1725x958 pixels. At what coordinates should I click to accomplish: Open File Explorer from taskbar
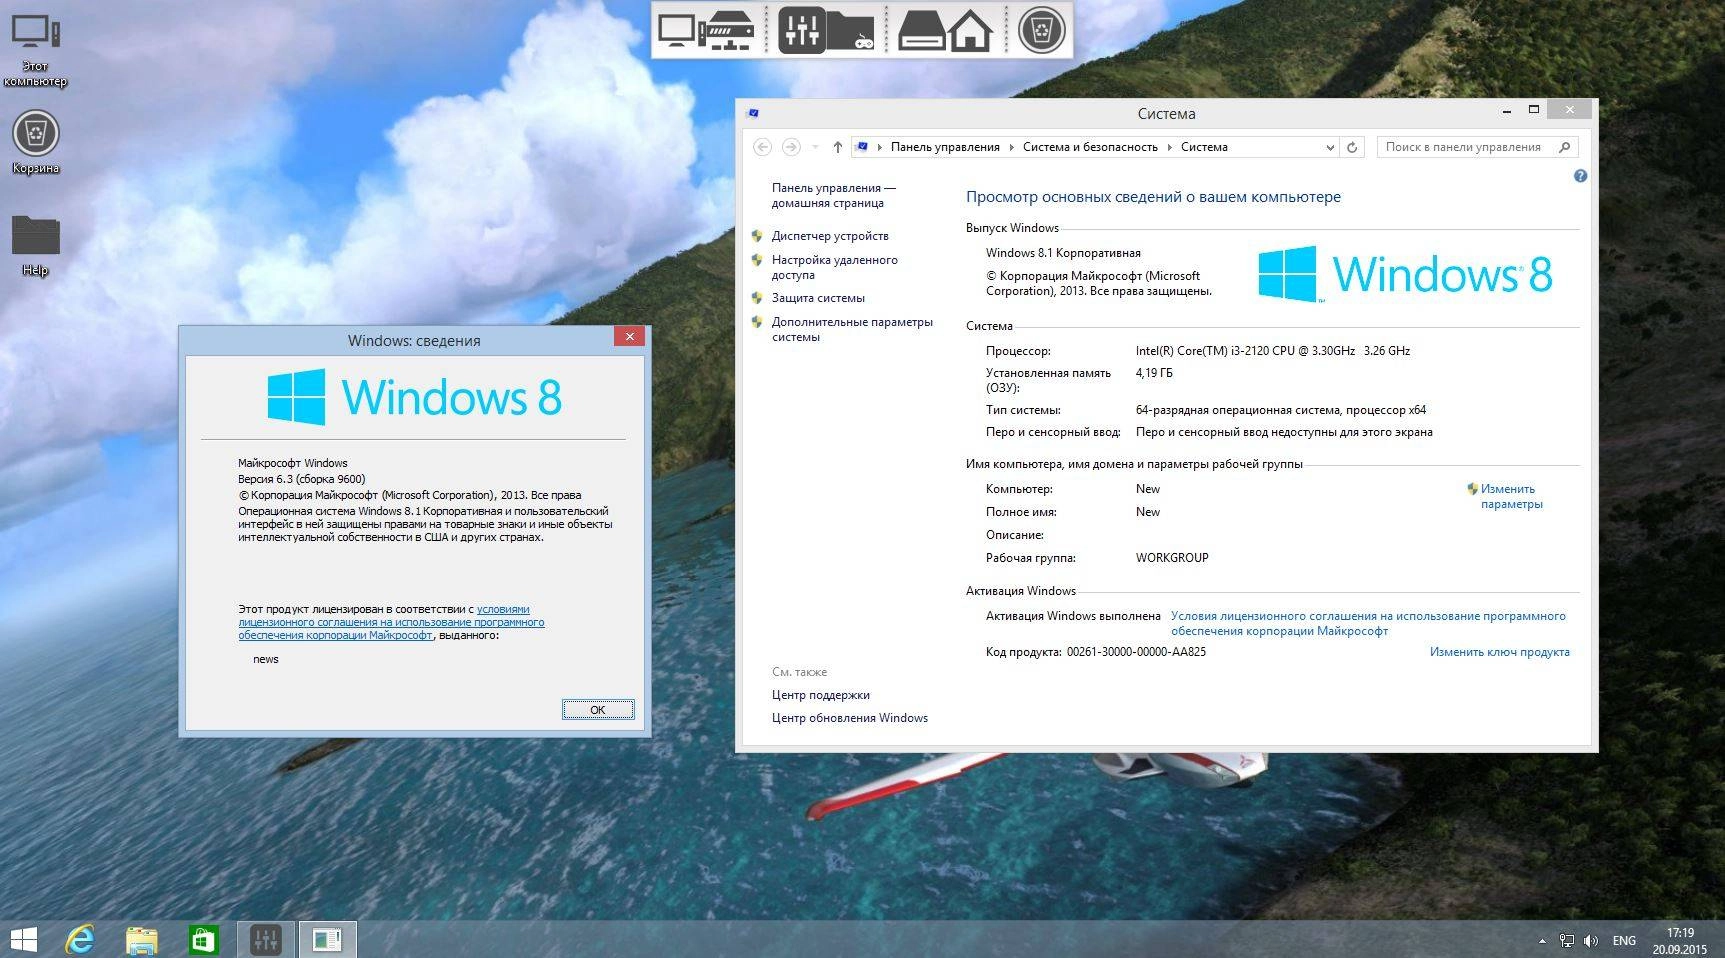point(142,939)
